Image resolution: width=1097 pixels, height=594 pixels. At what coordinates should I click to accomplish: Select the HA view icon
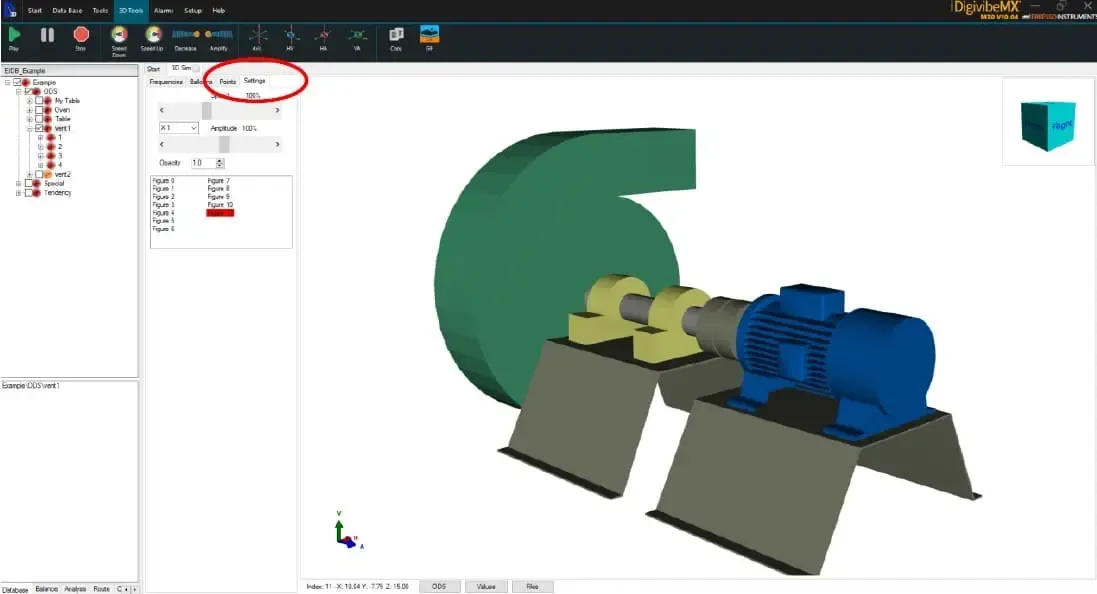coord(323,35)
